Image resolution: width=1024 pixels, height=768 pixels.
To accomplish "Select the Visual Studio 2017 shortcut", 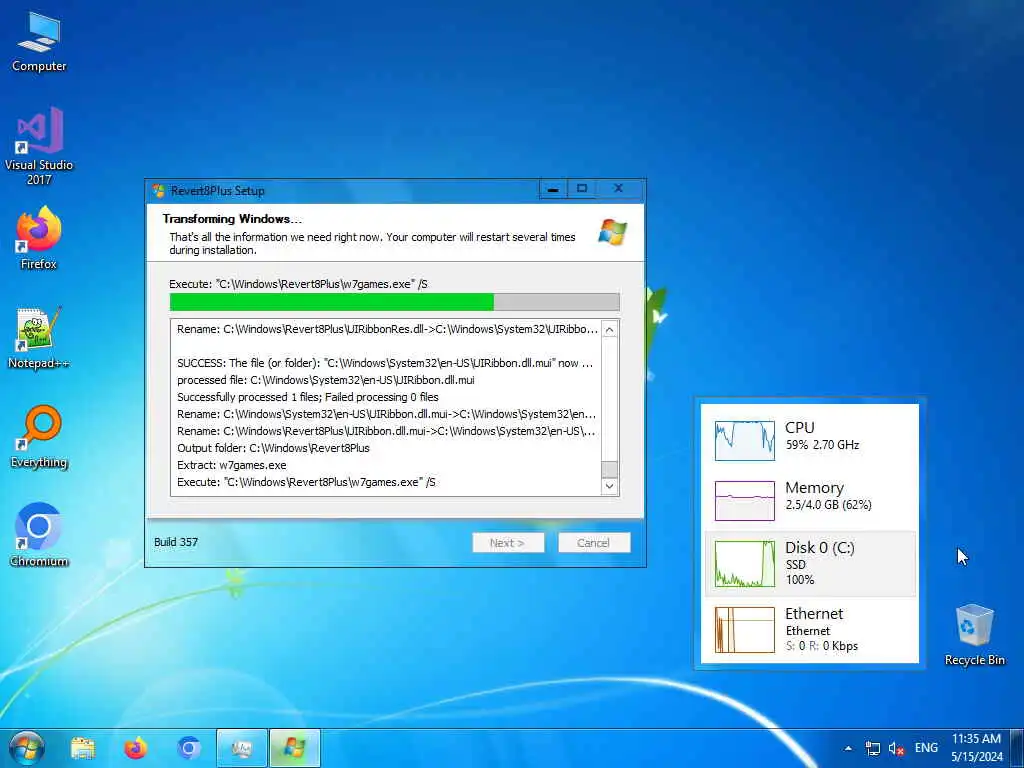I will (39, 146).
